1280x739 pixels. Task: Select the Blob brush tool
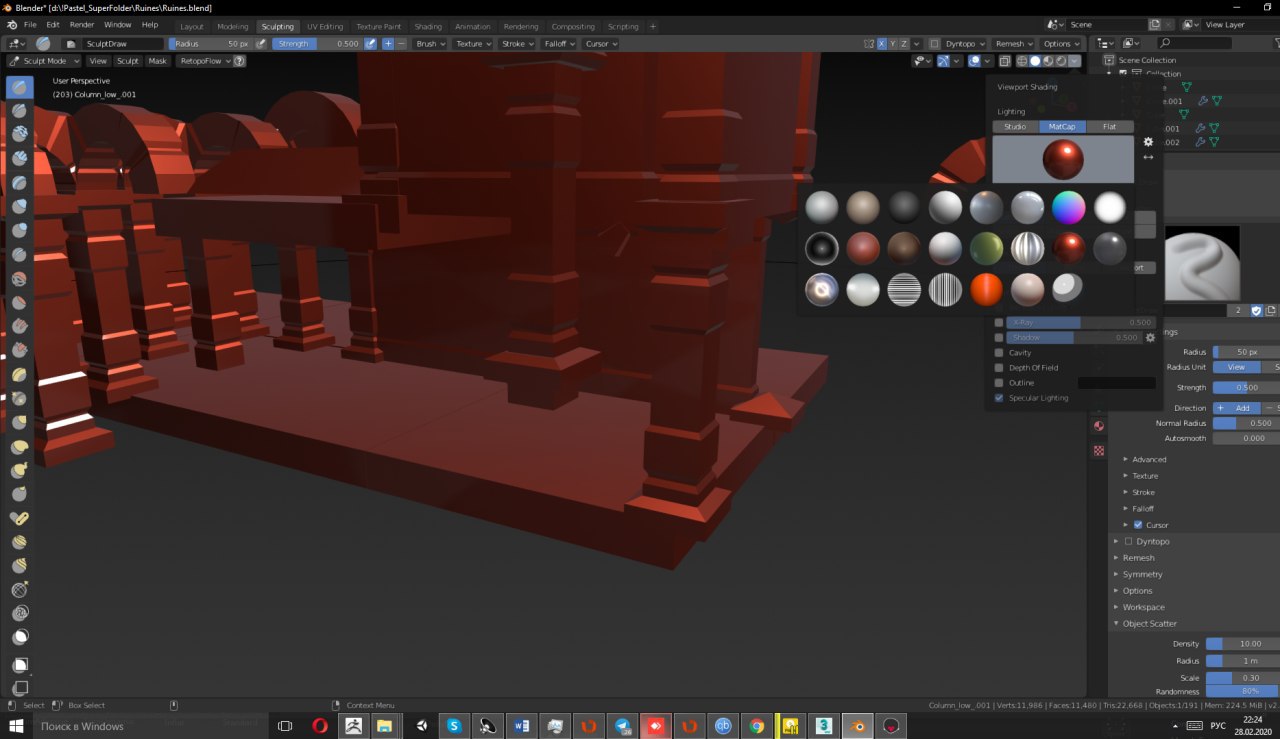(19, 231)
